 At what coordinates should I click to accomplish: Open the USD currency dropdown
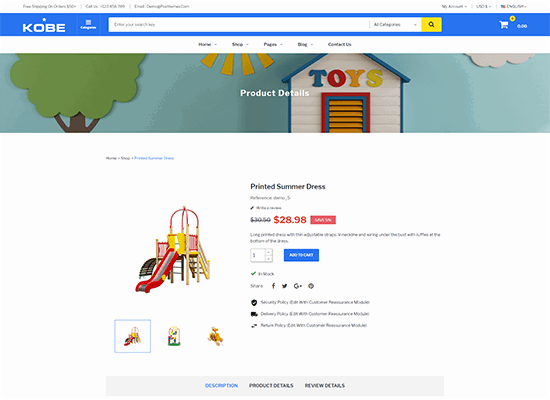[483, 6]
